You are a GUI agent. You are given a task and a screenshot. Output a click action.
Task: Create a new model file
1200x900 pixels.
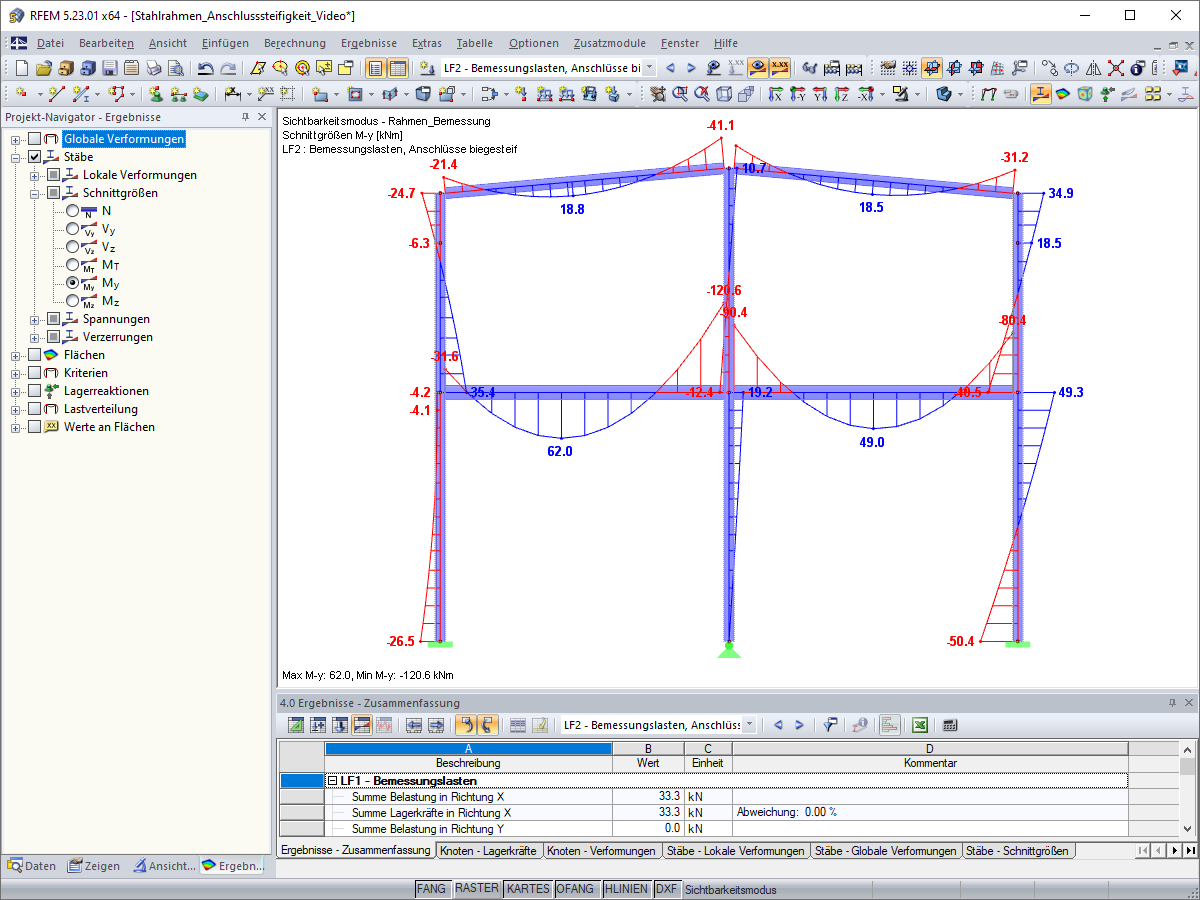[x=23, y=68]
